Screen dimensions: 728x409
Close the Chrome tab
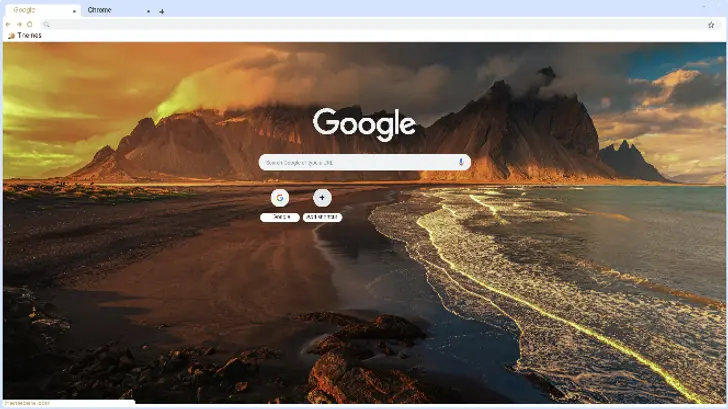click(x=149, y=11)
